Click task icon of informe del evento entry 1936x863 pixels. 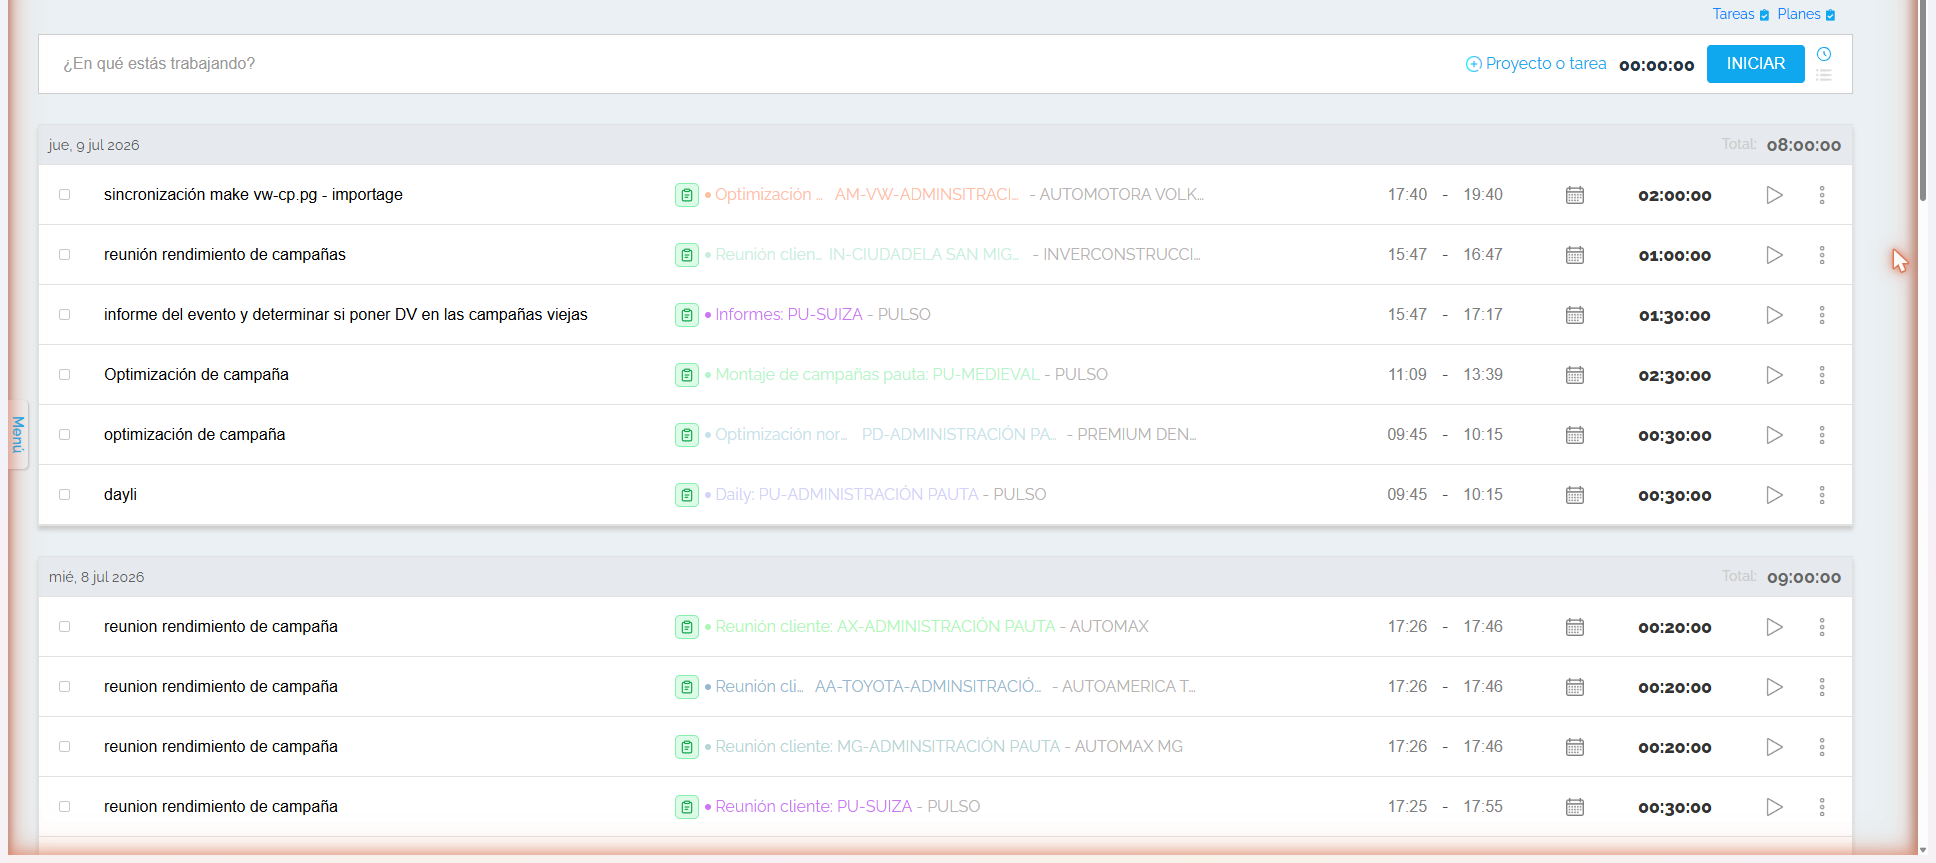tap(687, 315)
